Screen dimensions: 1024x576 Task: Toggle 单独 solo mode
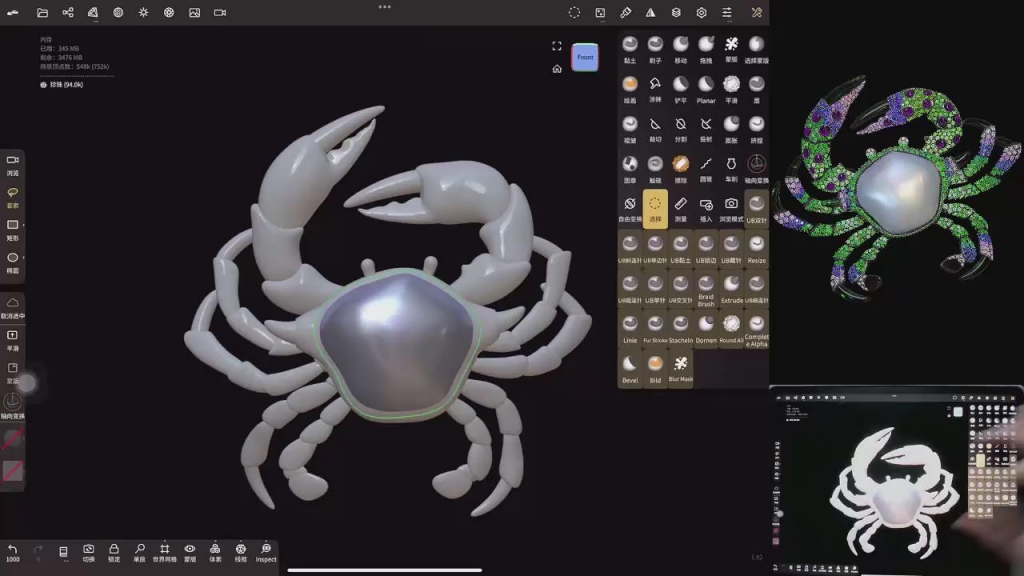(x=139, y=552)
